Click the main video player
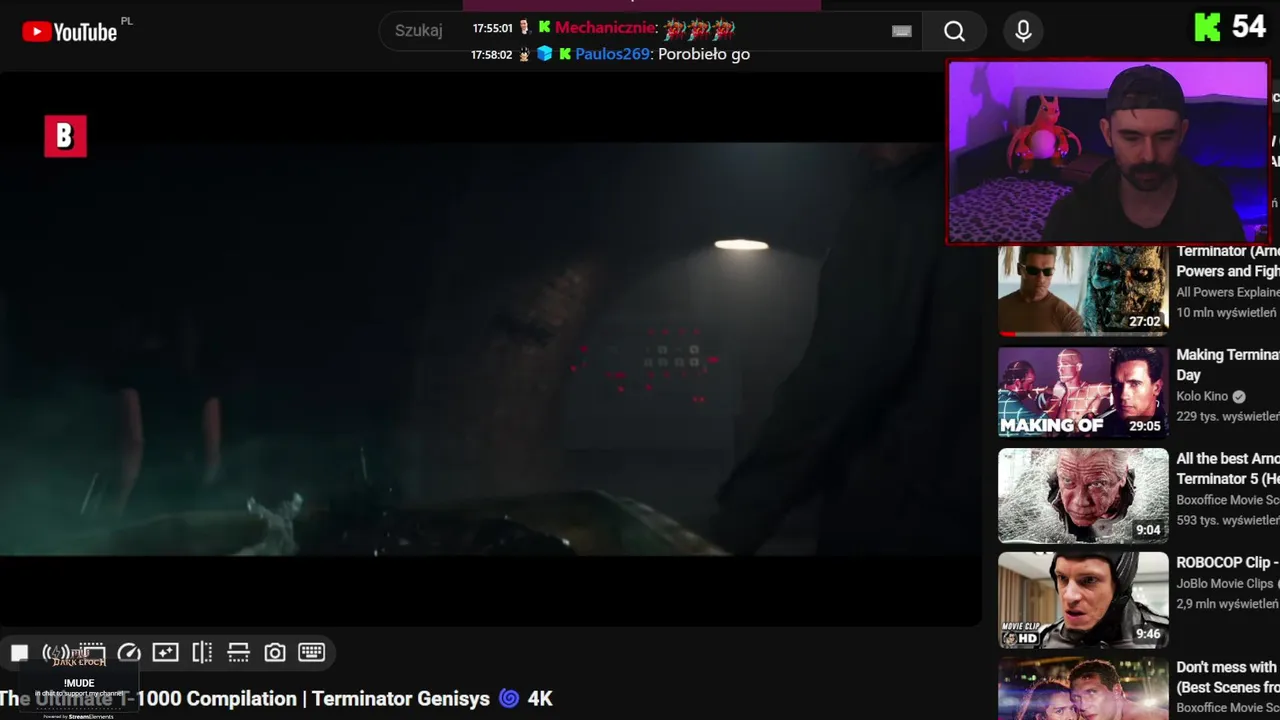Screen dimensions: 1280x720 point(490,348)
